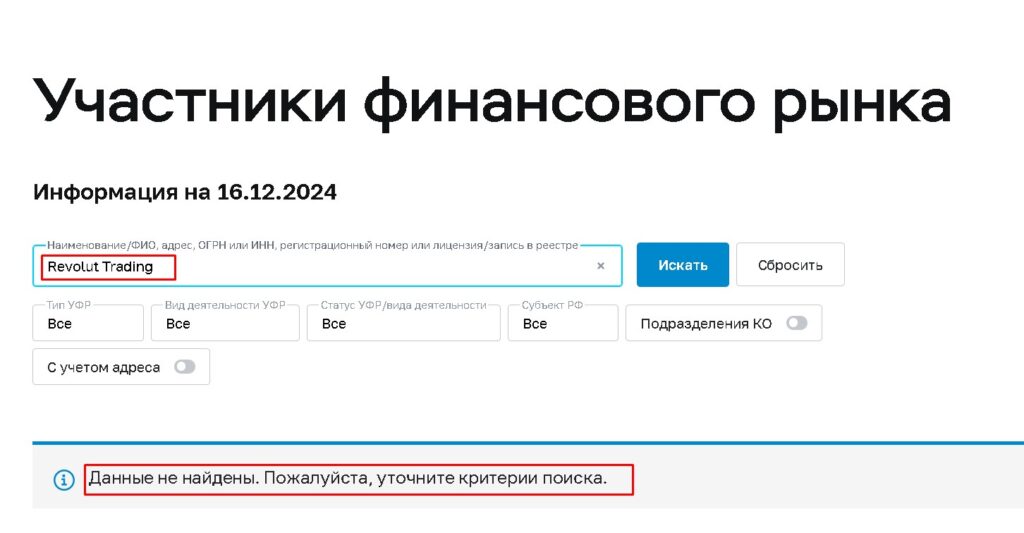This screenshot has width=1024, height=533.
Task: Select the 'Данные не найдены' message text
Action: click(x=347, y=478)
